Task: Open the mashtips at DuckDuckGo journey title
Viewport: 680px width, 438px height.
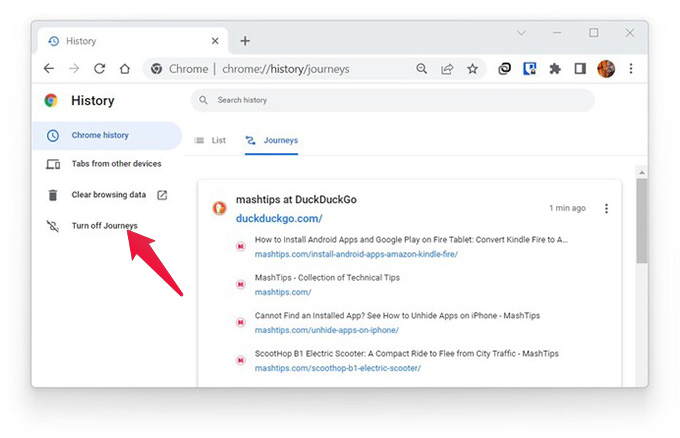Action: 296,199
